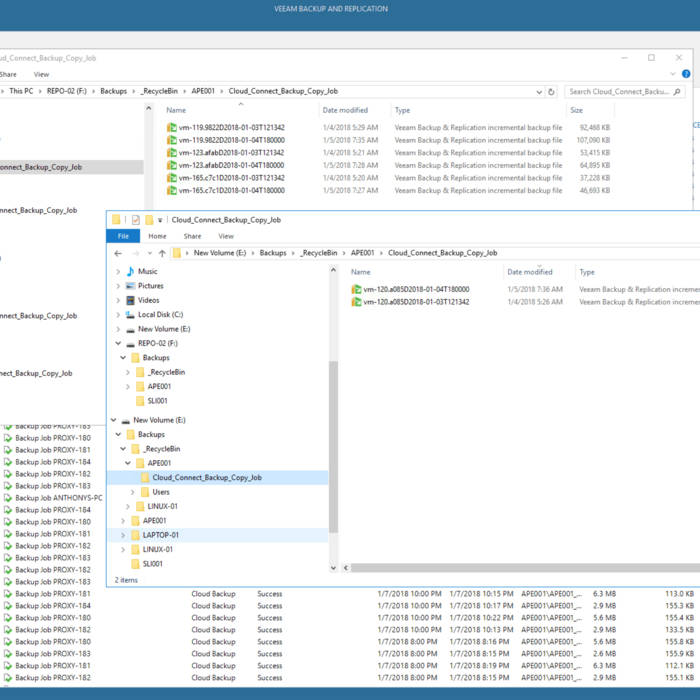Select file vm-123.afabD2018-01-03T121342 icon

tap(171, 153)
